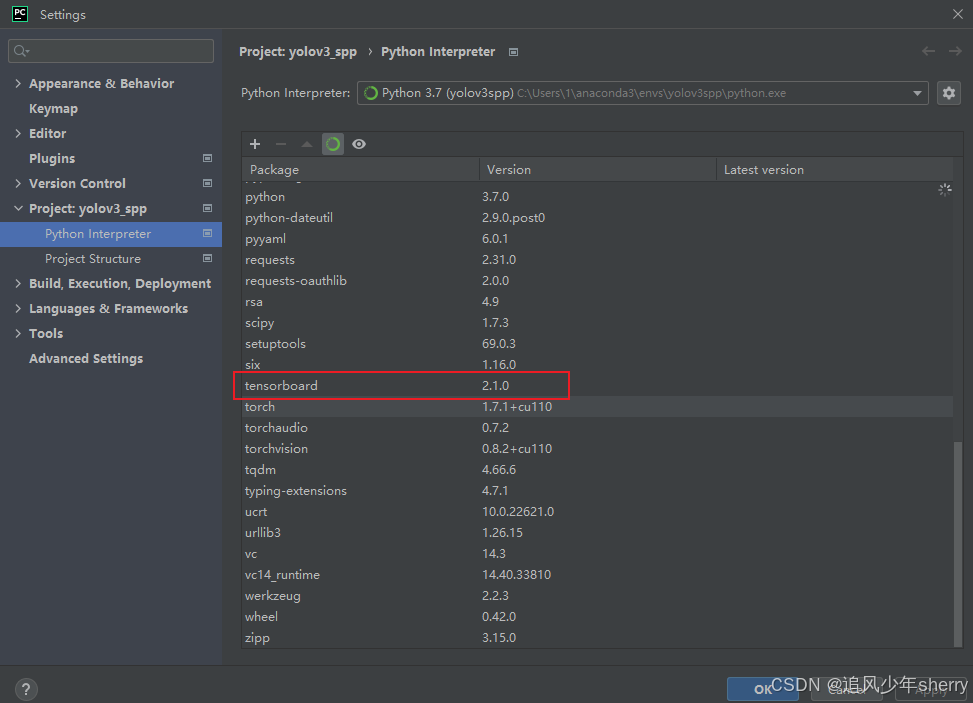Click the back navigation arrow

(928, 51)
